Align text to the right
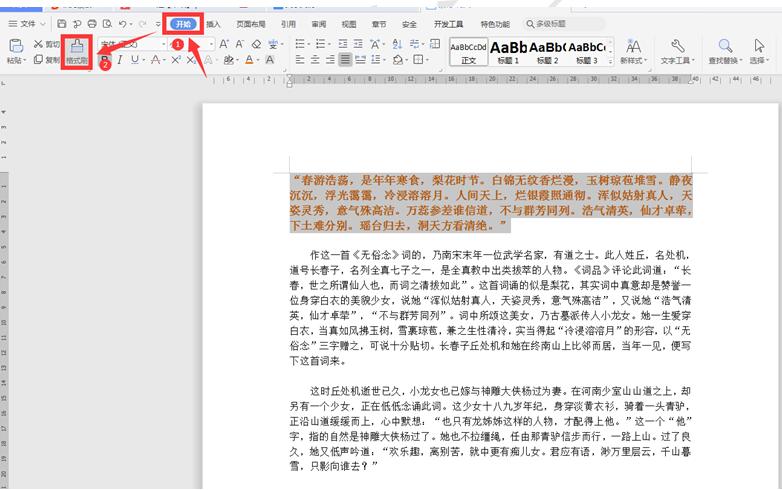Image resolution: width=782 pixels, height=490 pixels. click(x=330, y=60)
